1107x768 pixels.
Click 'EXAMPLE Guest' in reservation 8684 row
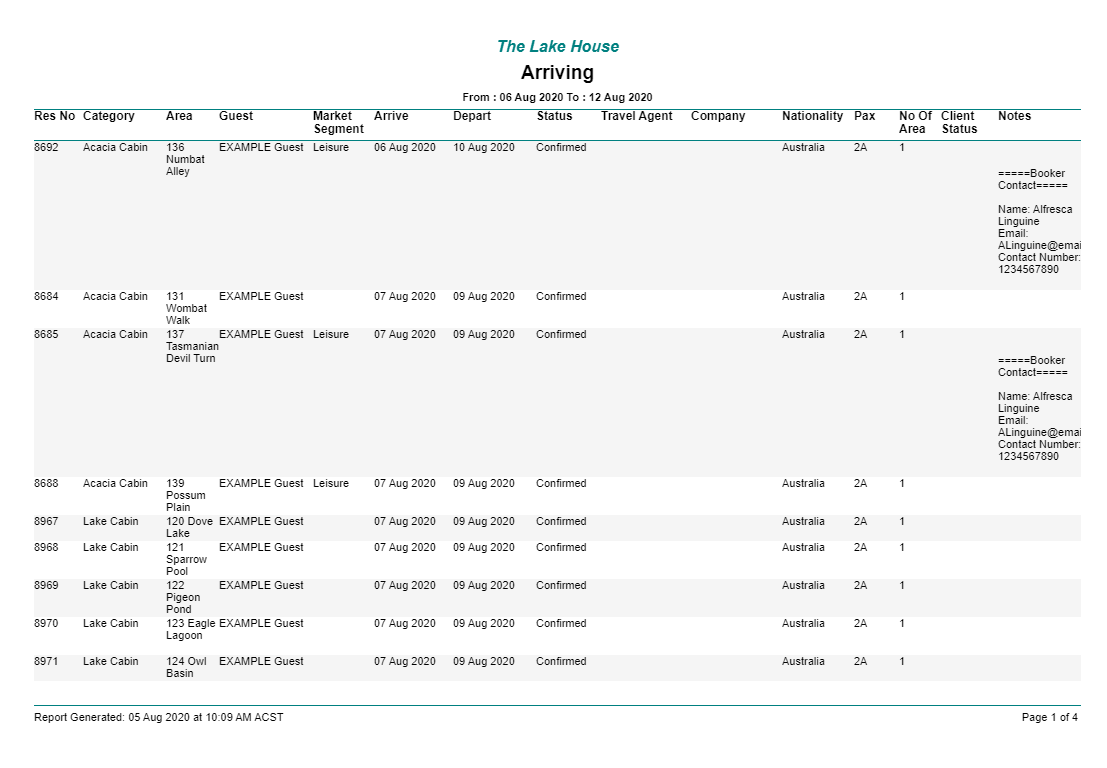pyautogui.click(x=261, y=296)
